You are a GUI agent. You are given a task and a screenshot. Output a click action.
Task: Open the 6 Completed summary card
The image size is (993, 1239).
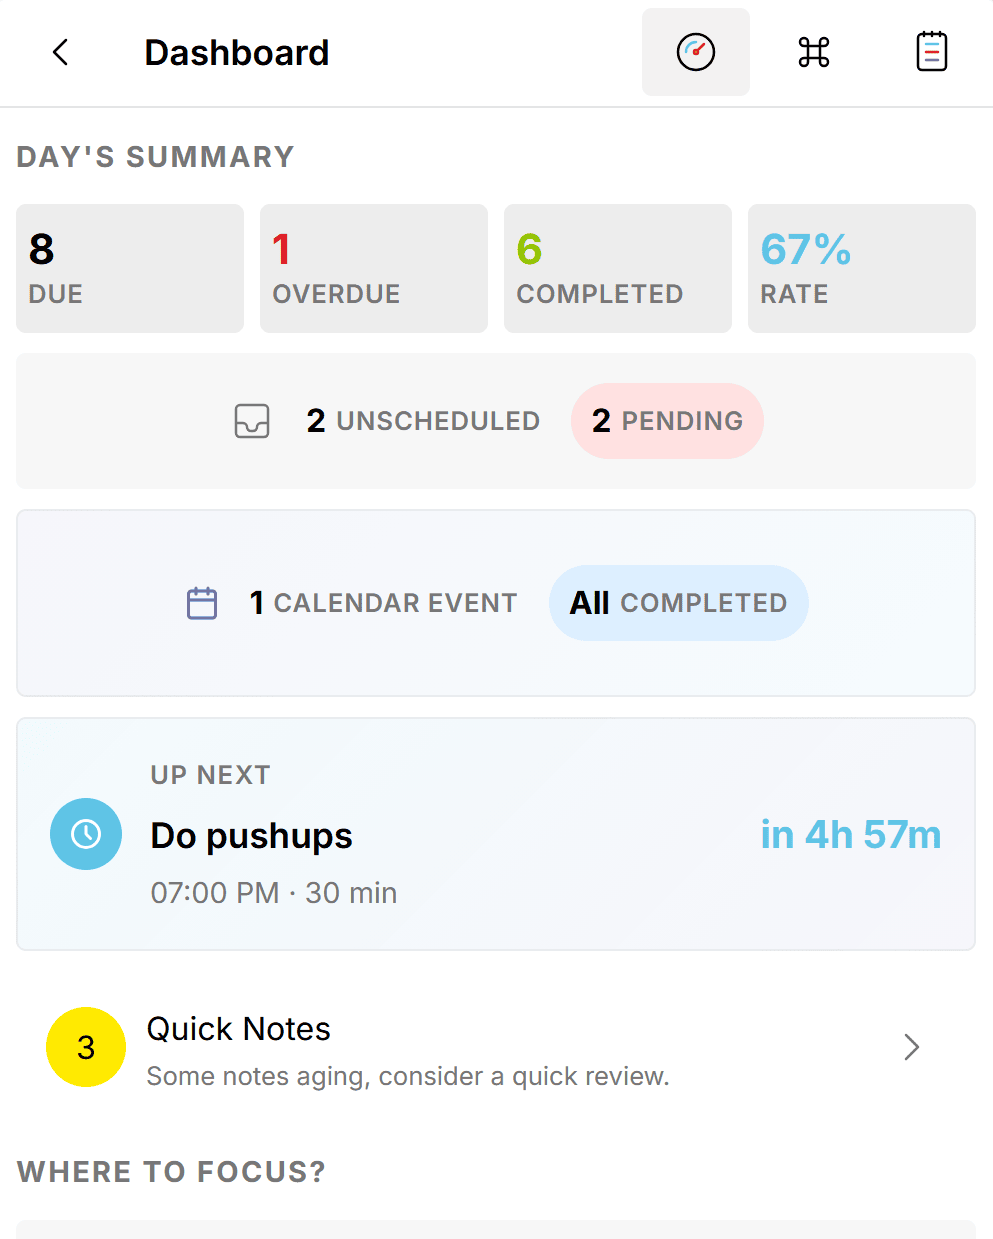[617, 268]
